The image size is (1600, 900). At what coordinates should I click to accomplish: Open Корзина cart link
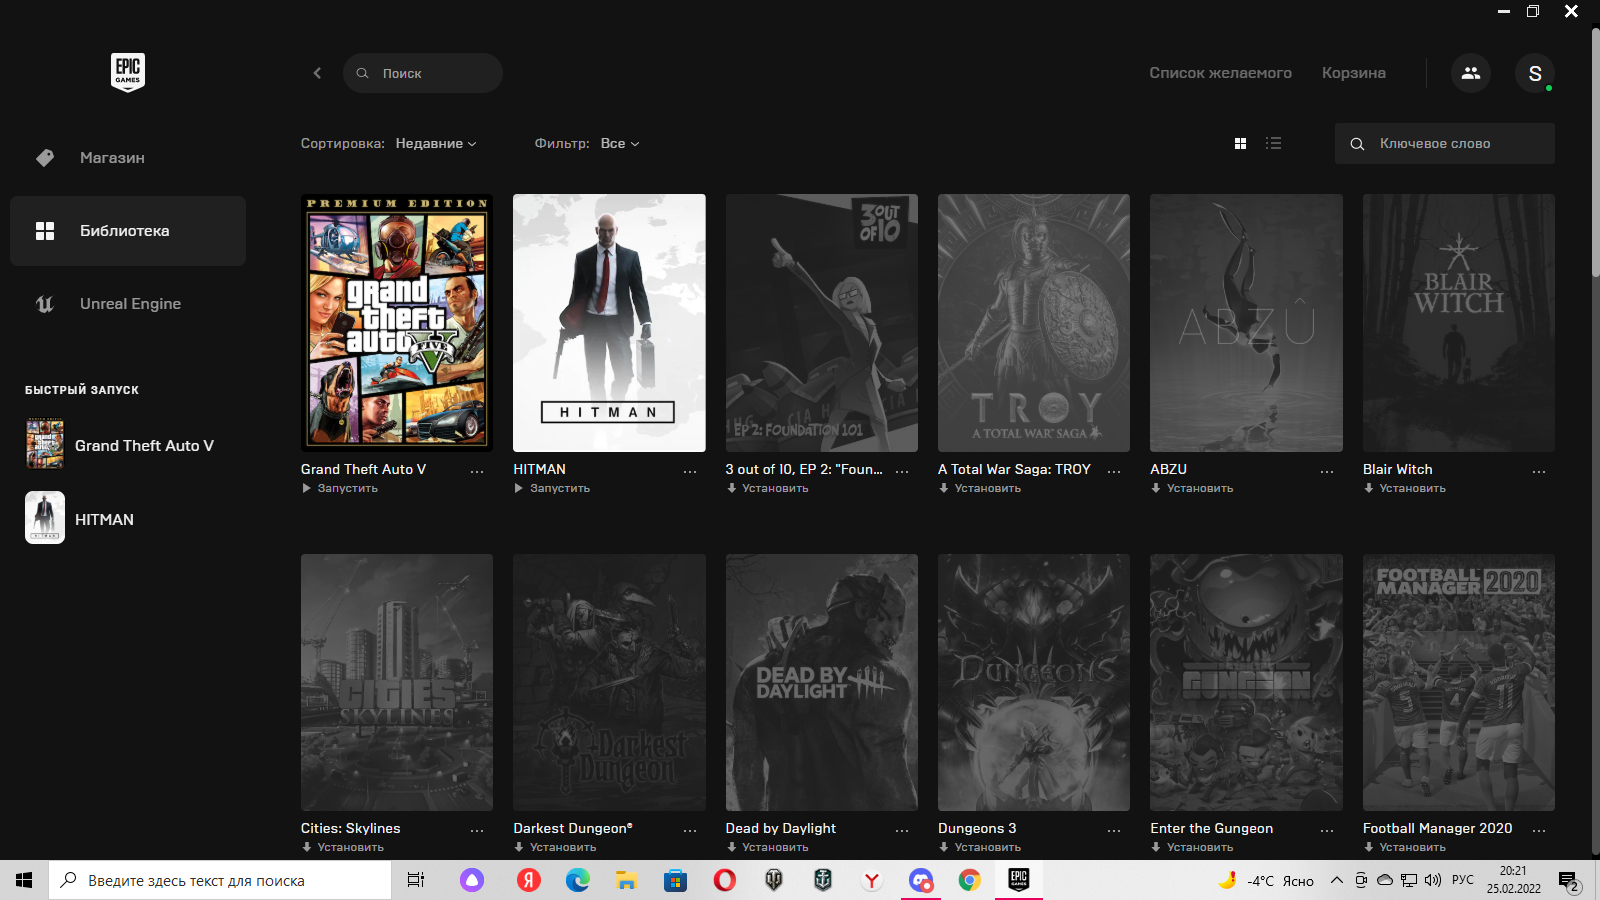point(1353,73)
